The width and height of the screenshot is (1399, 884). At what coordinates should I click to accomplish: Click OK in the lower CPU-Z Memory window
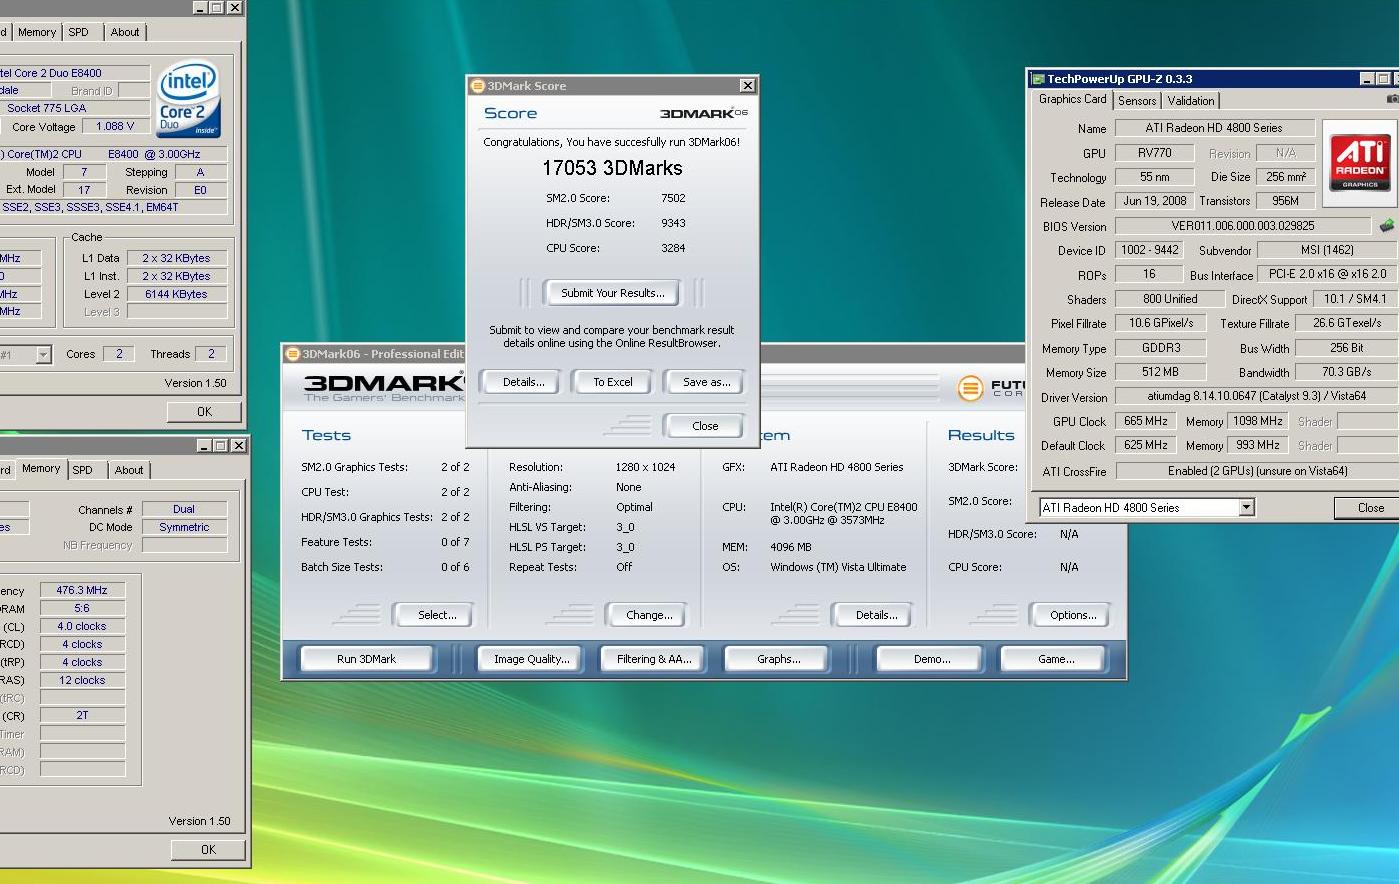pyautogui.click(x=208, y=849)
